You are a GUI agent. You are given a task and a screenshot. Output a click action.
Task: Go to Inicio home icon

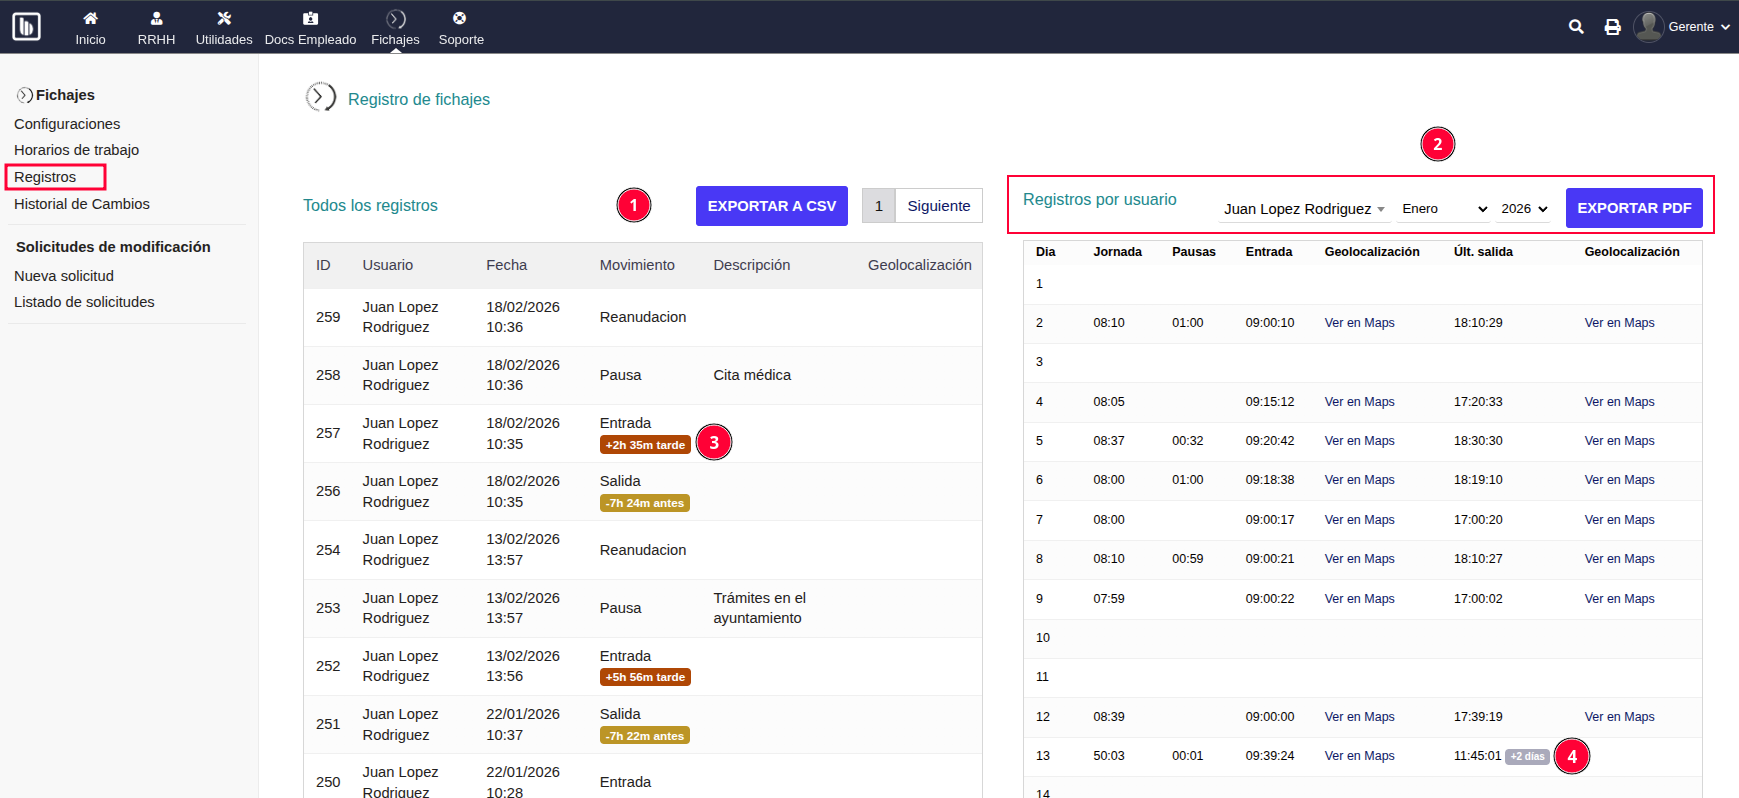(x=90, y=18)
